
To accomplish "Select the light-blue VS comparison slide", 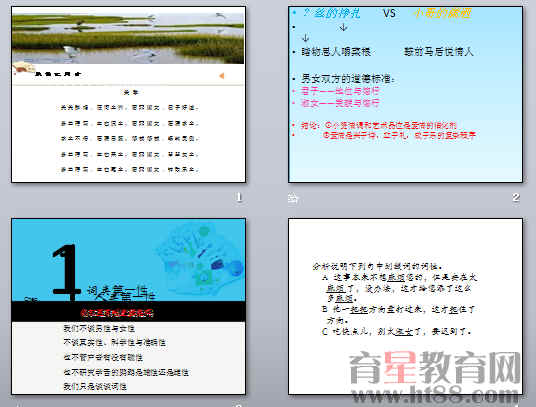I will click(405, 94).
